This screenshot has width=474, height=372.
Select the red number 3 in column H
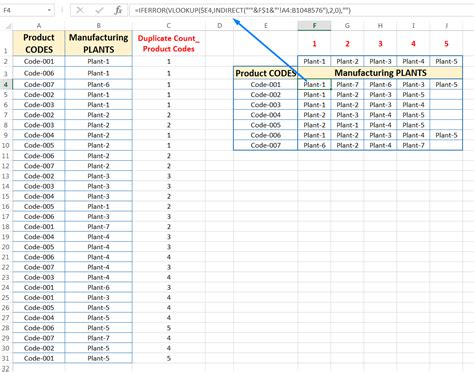coord(380,43)
